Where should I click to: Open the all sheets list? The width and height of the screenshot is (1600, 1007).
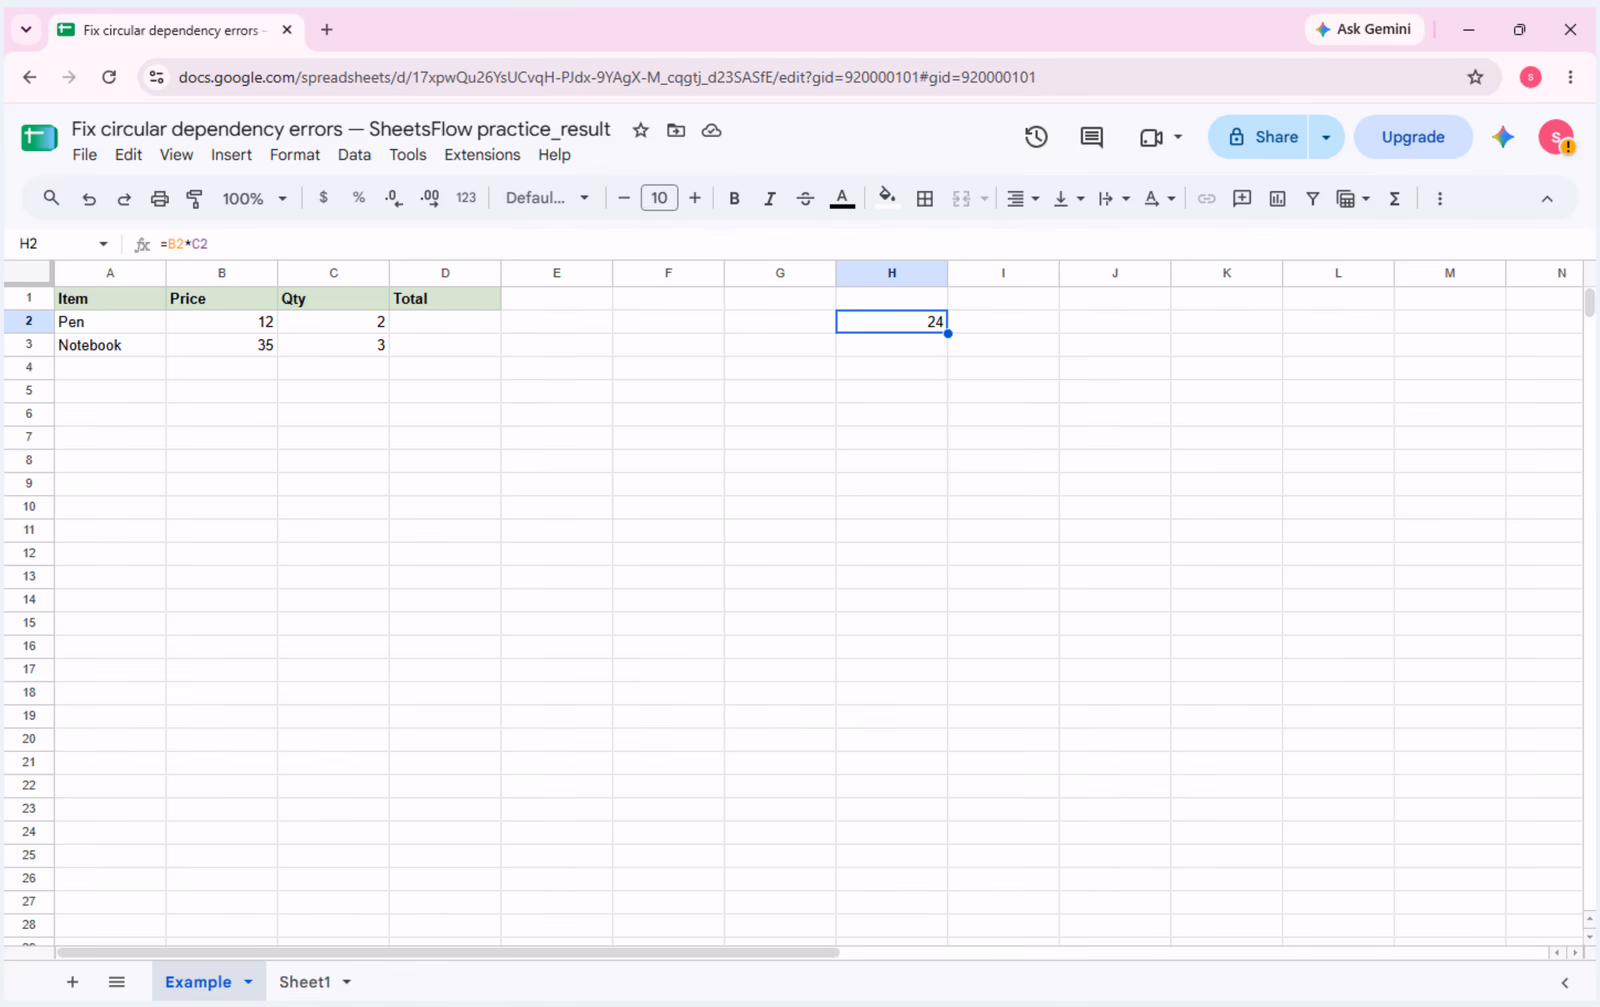(x=117, y=982)
